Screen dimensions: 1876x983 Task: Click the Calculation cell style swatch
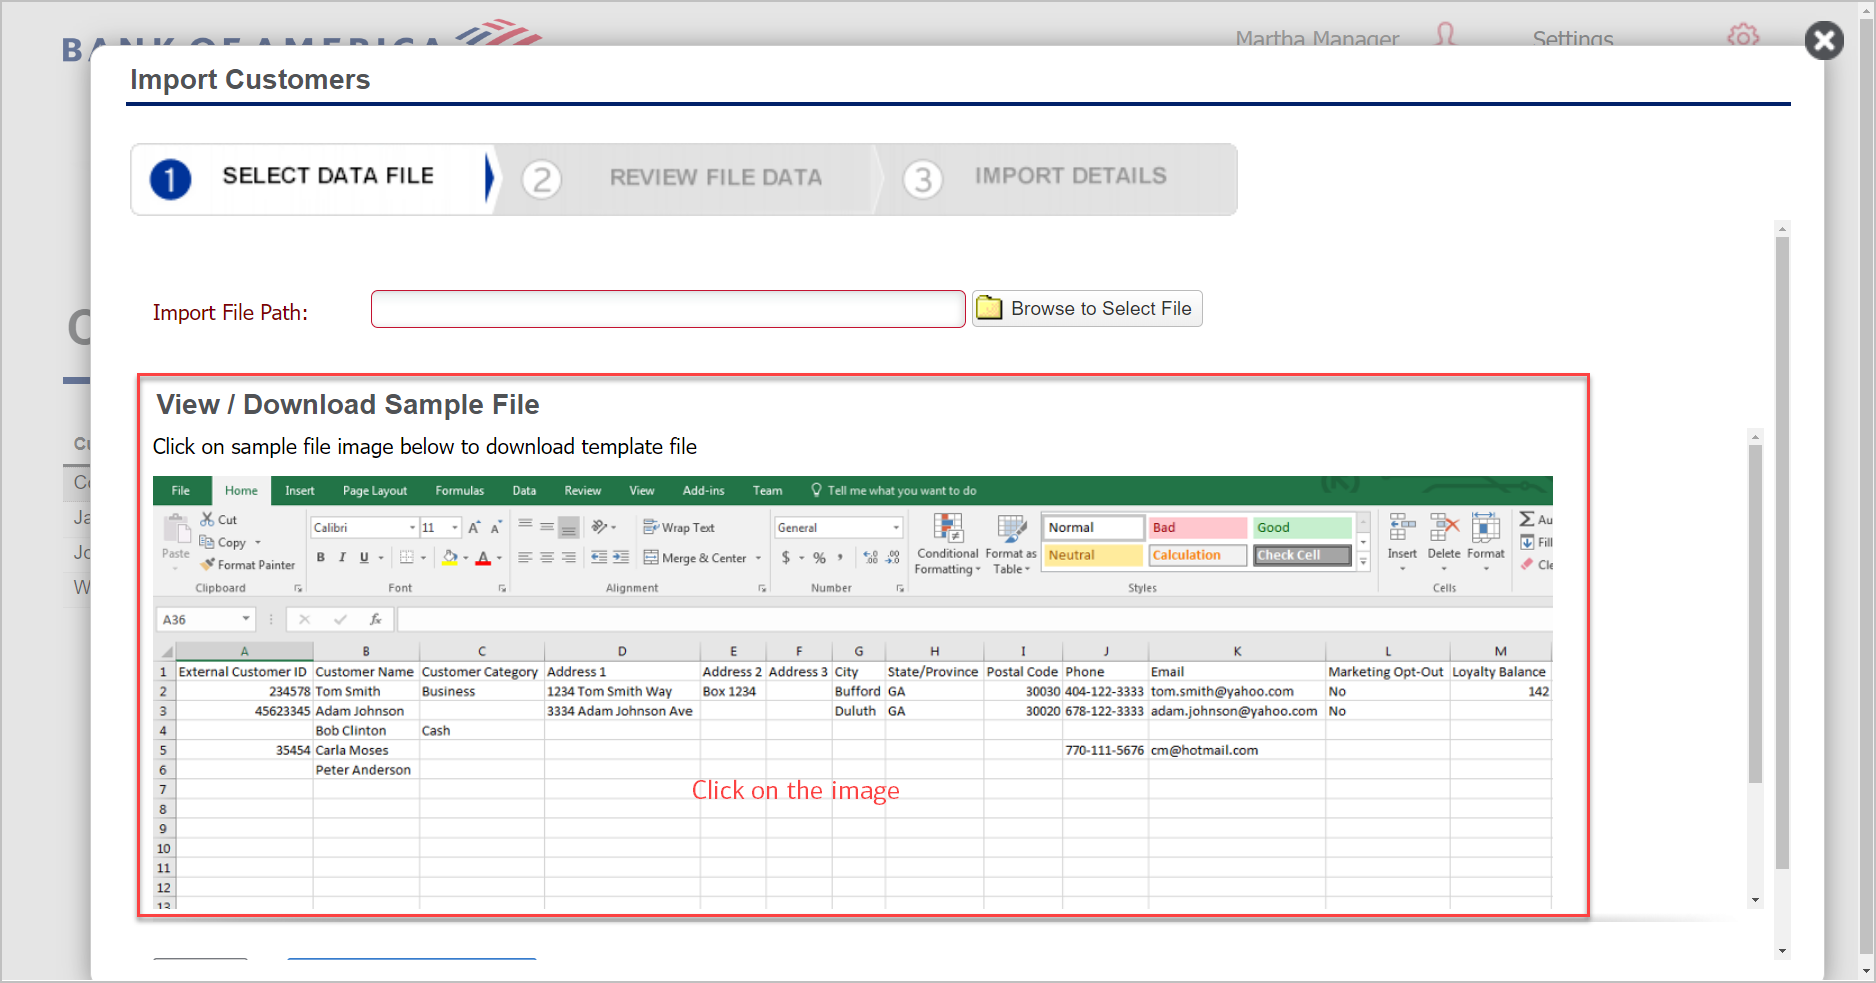pyautogui.click(x=1197, y=555)
